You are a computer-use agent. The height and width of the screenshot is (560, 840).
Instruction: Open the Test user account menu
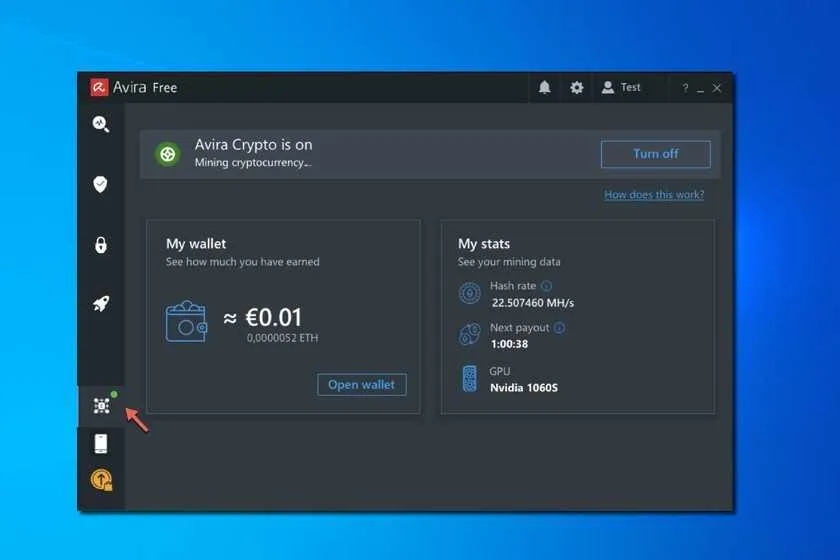pyautogui.click(x=621, y=87)
